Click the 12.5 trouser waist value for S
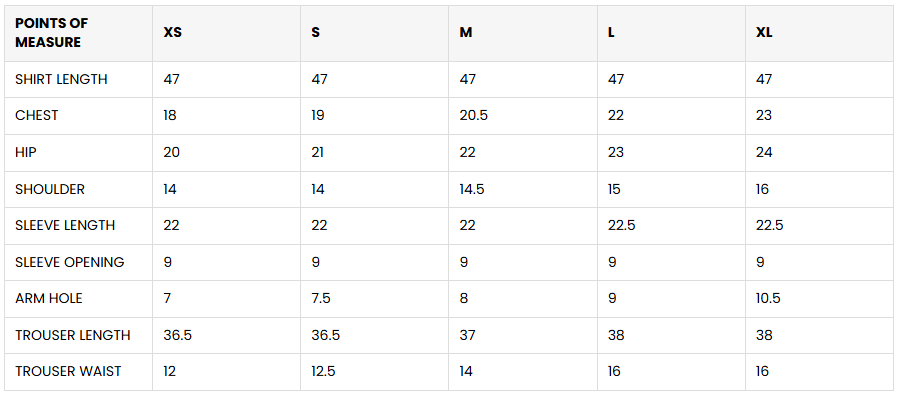The width and height of the screenshot is (901, 401). pyautogui.click(x=325, y=371)
